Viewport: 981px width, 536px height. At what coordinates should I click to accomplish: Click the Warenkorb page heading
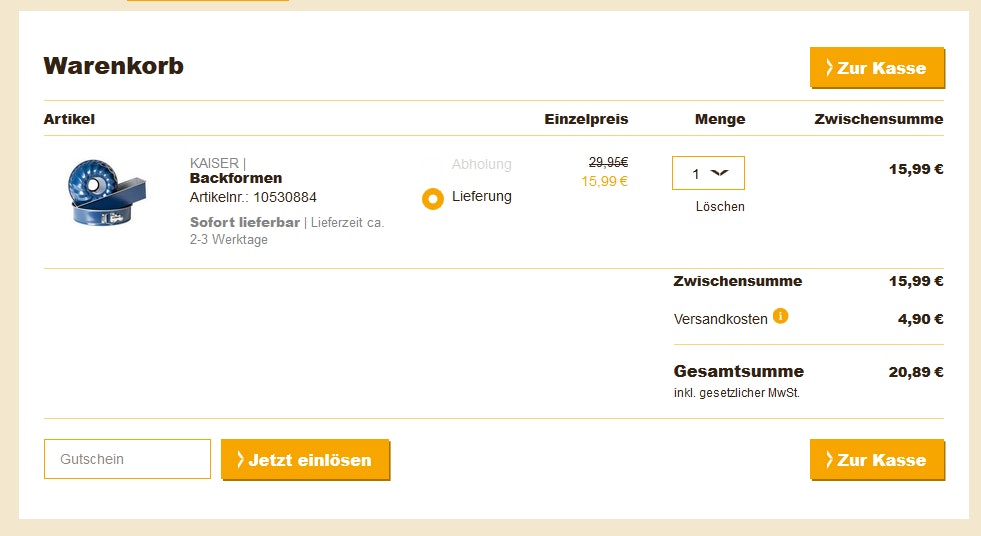(x=113, y=66)
